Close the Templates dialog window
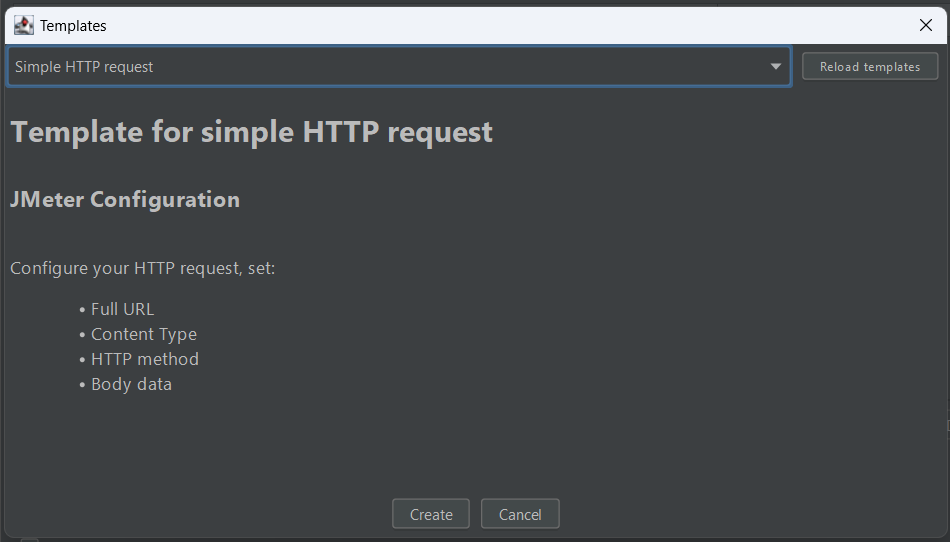The width and height of the screenshot is (950, 542). [925, 25]
